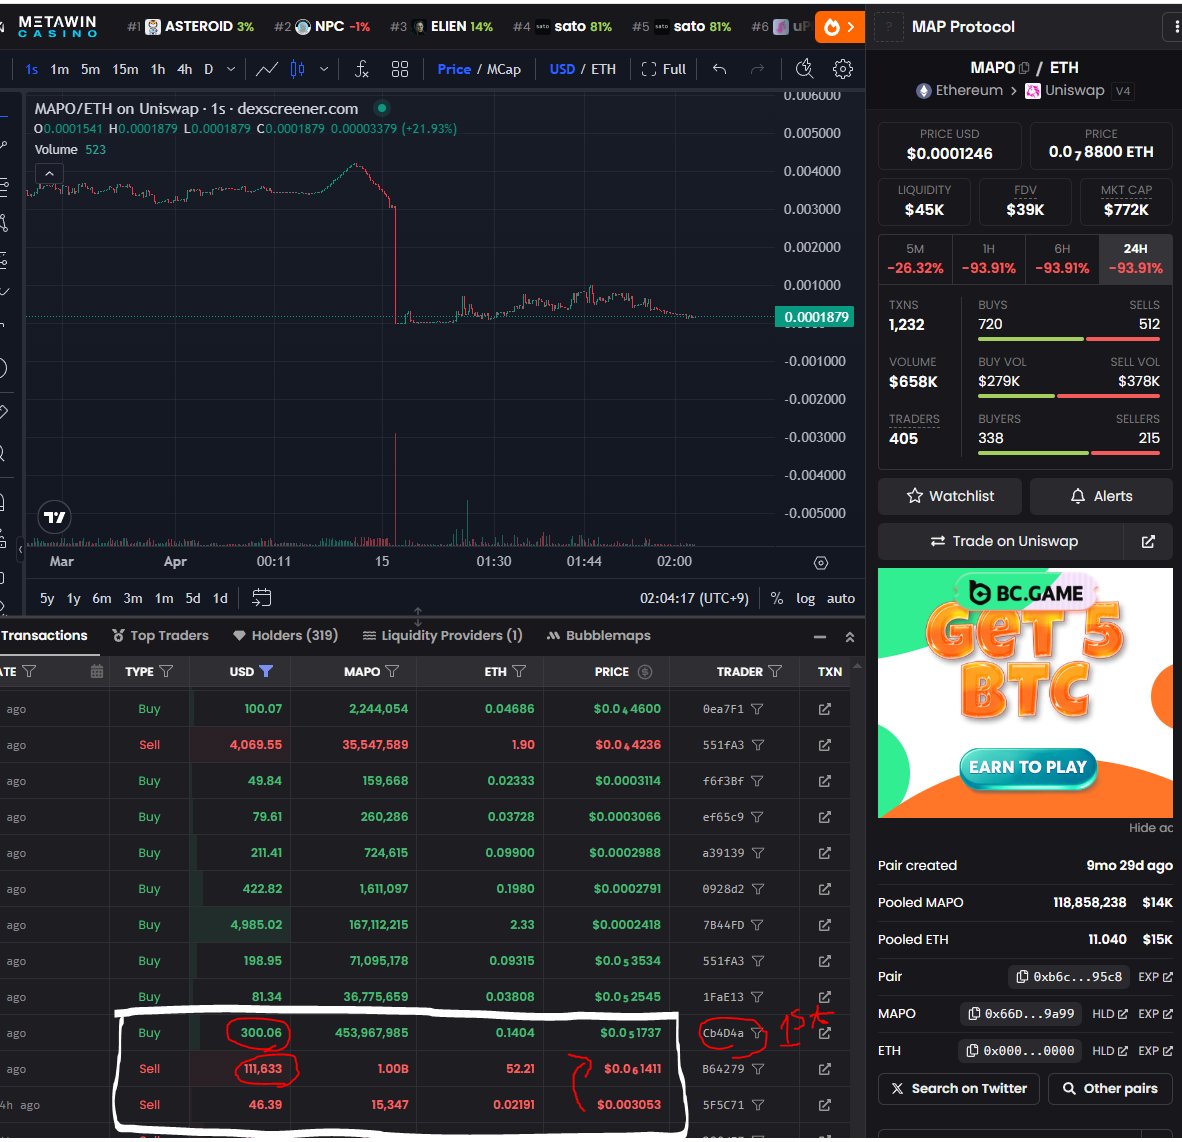Select the 5y chart range
The width and height of the screenshot is (1182, 1142).
click(x=47, y=598)
